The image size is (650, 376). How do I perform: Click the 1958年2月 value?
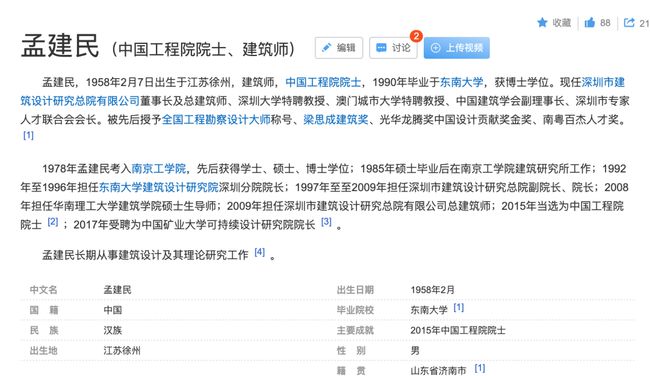tap(432, 290)
